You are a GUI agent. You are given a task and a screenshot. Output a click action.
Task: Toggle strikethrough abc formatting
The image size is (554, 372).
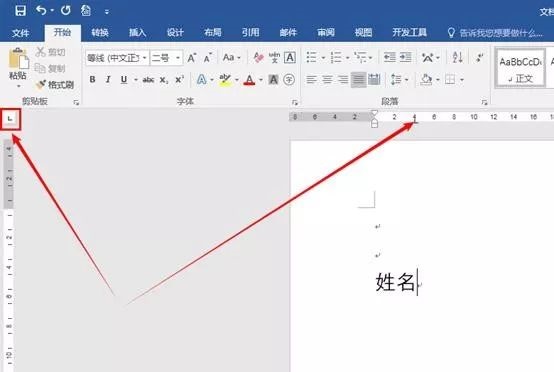[148, 80]
